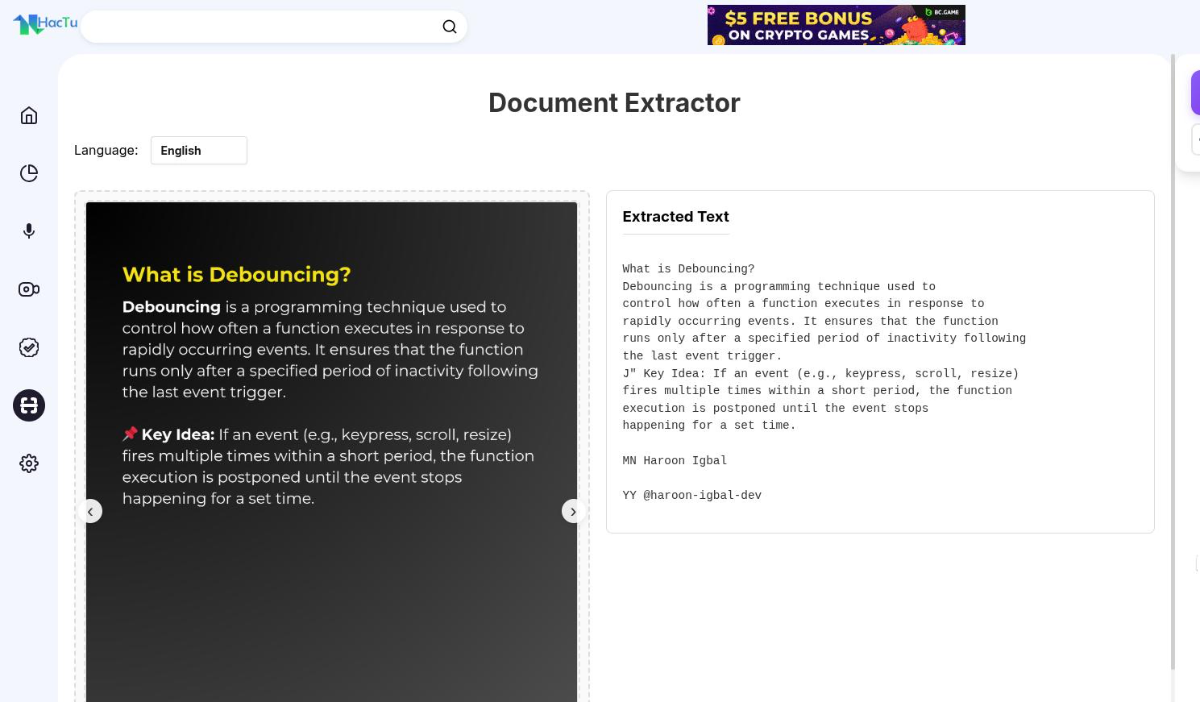Click extracted line "the last event trigger."
This screenshot has width=1200, height=702.
tap(702, 356)
